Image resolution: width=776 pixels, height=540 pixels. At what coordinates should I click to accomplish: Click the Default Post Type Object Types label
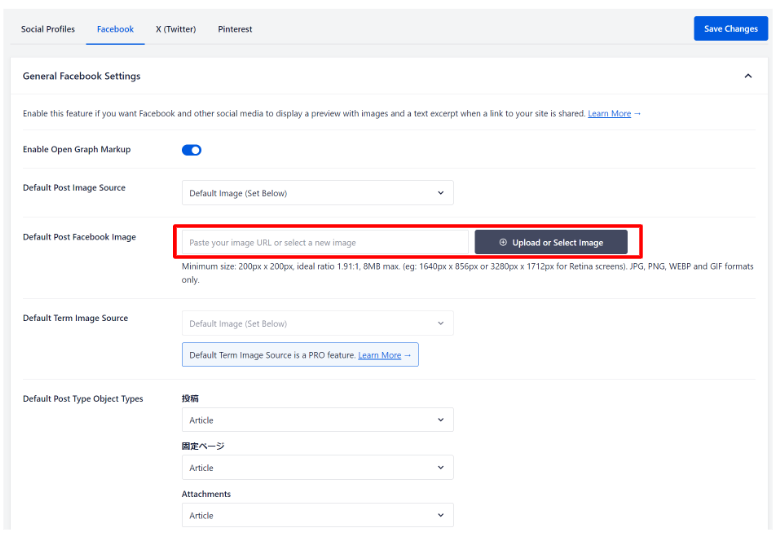click(83, 399)
